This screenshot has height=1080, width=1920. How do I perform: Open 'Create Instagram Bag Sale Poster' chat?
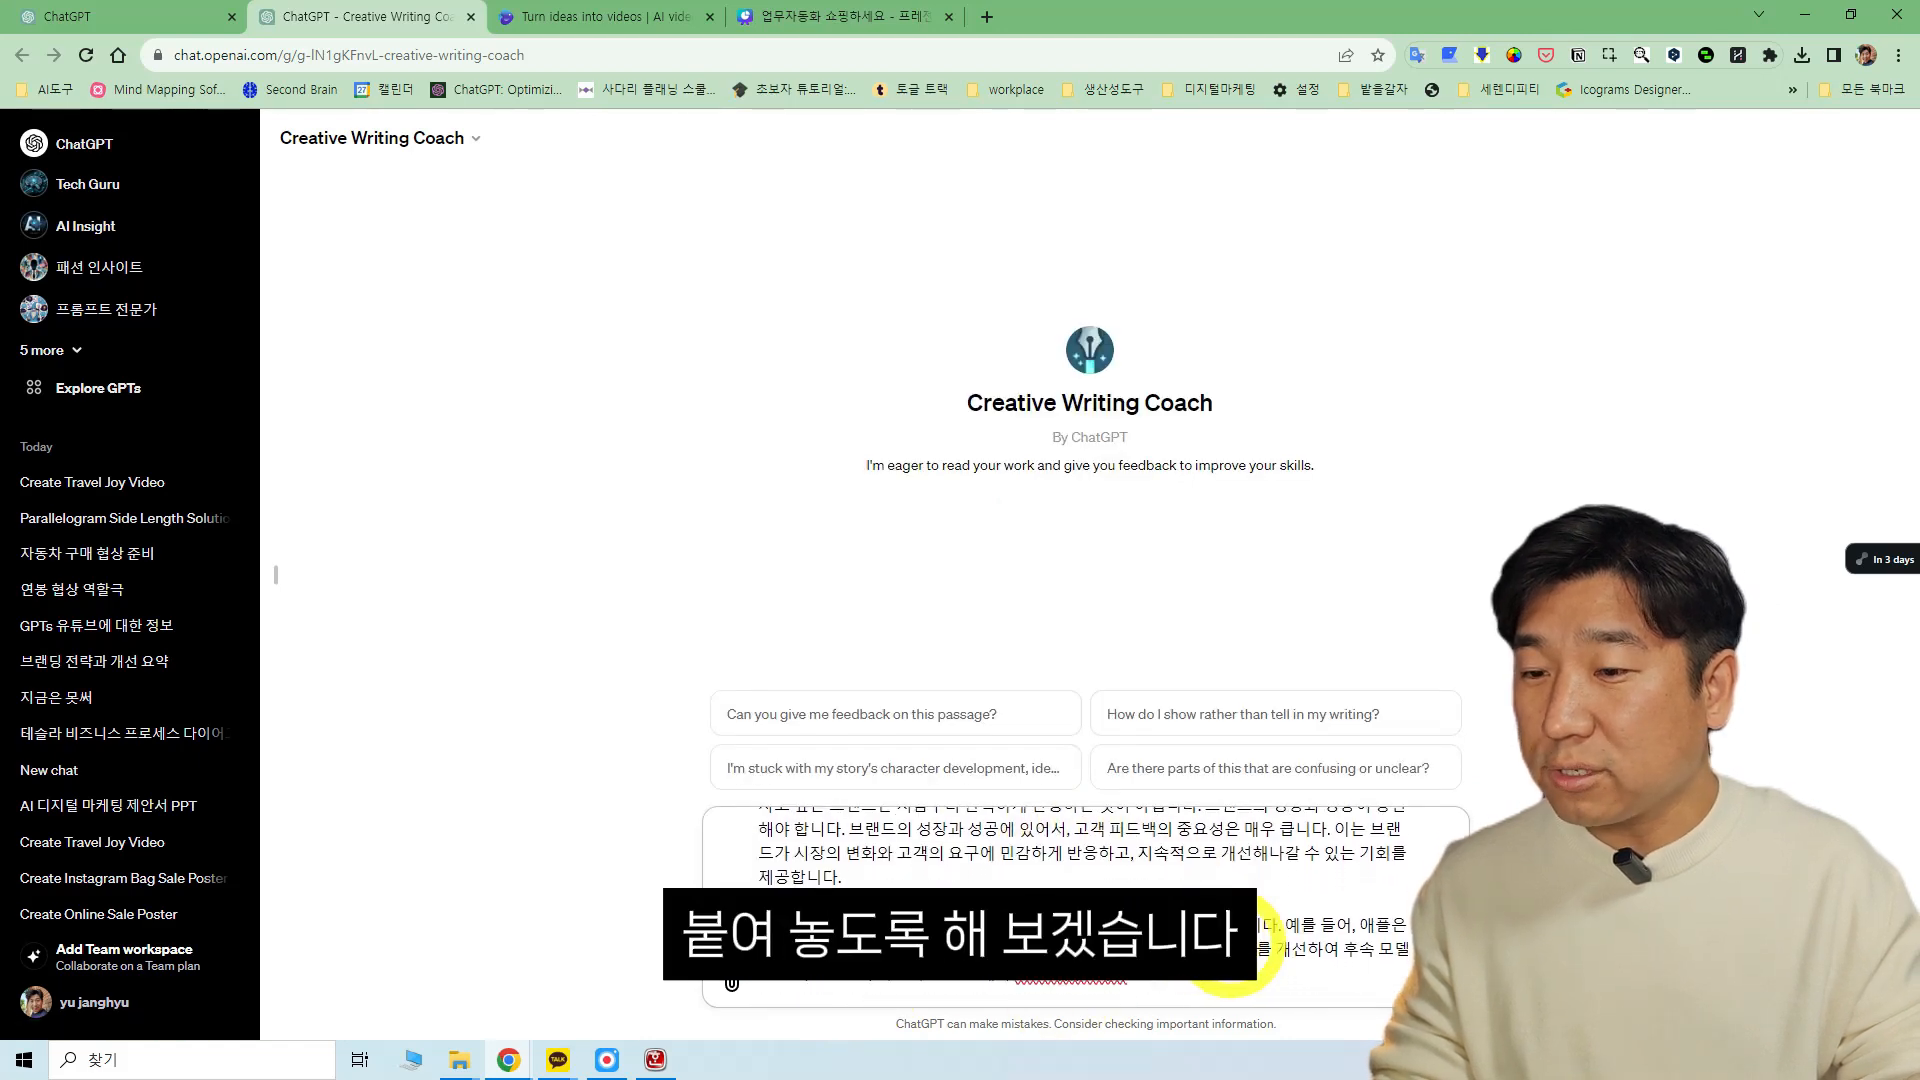coord(124,878)
